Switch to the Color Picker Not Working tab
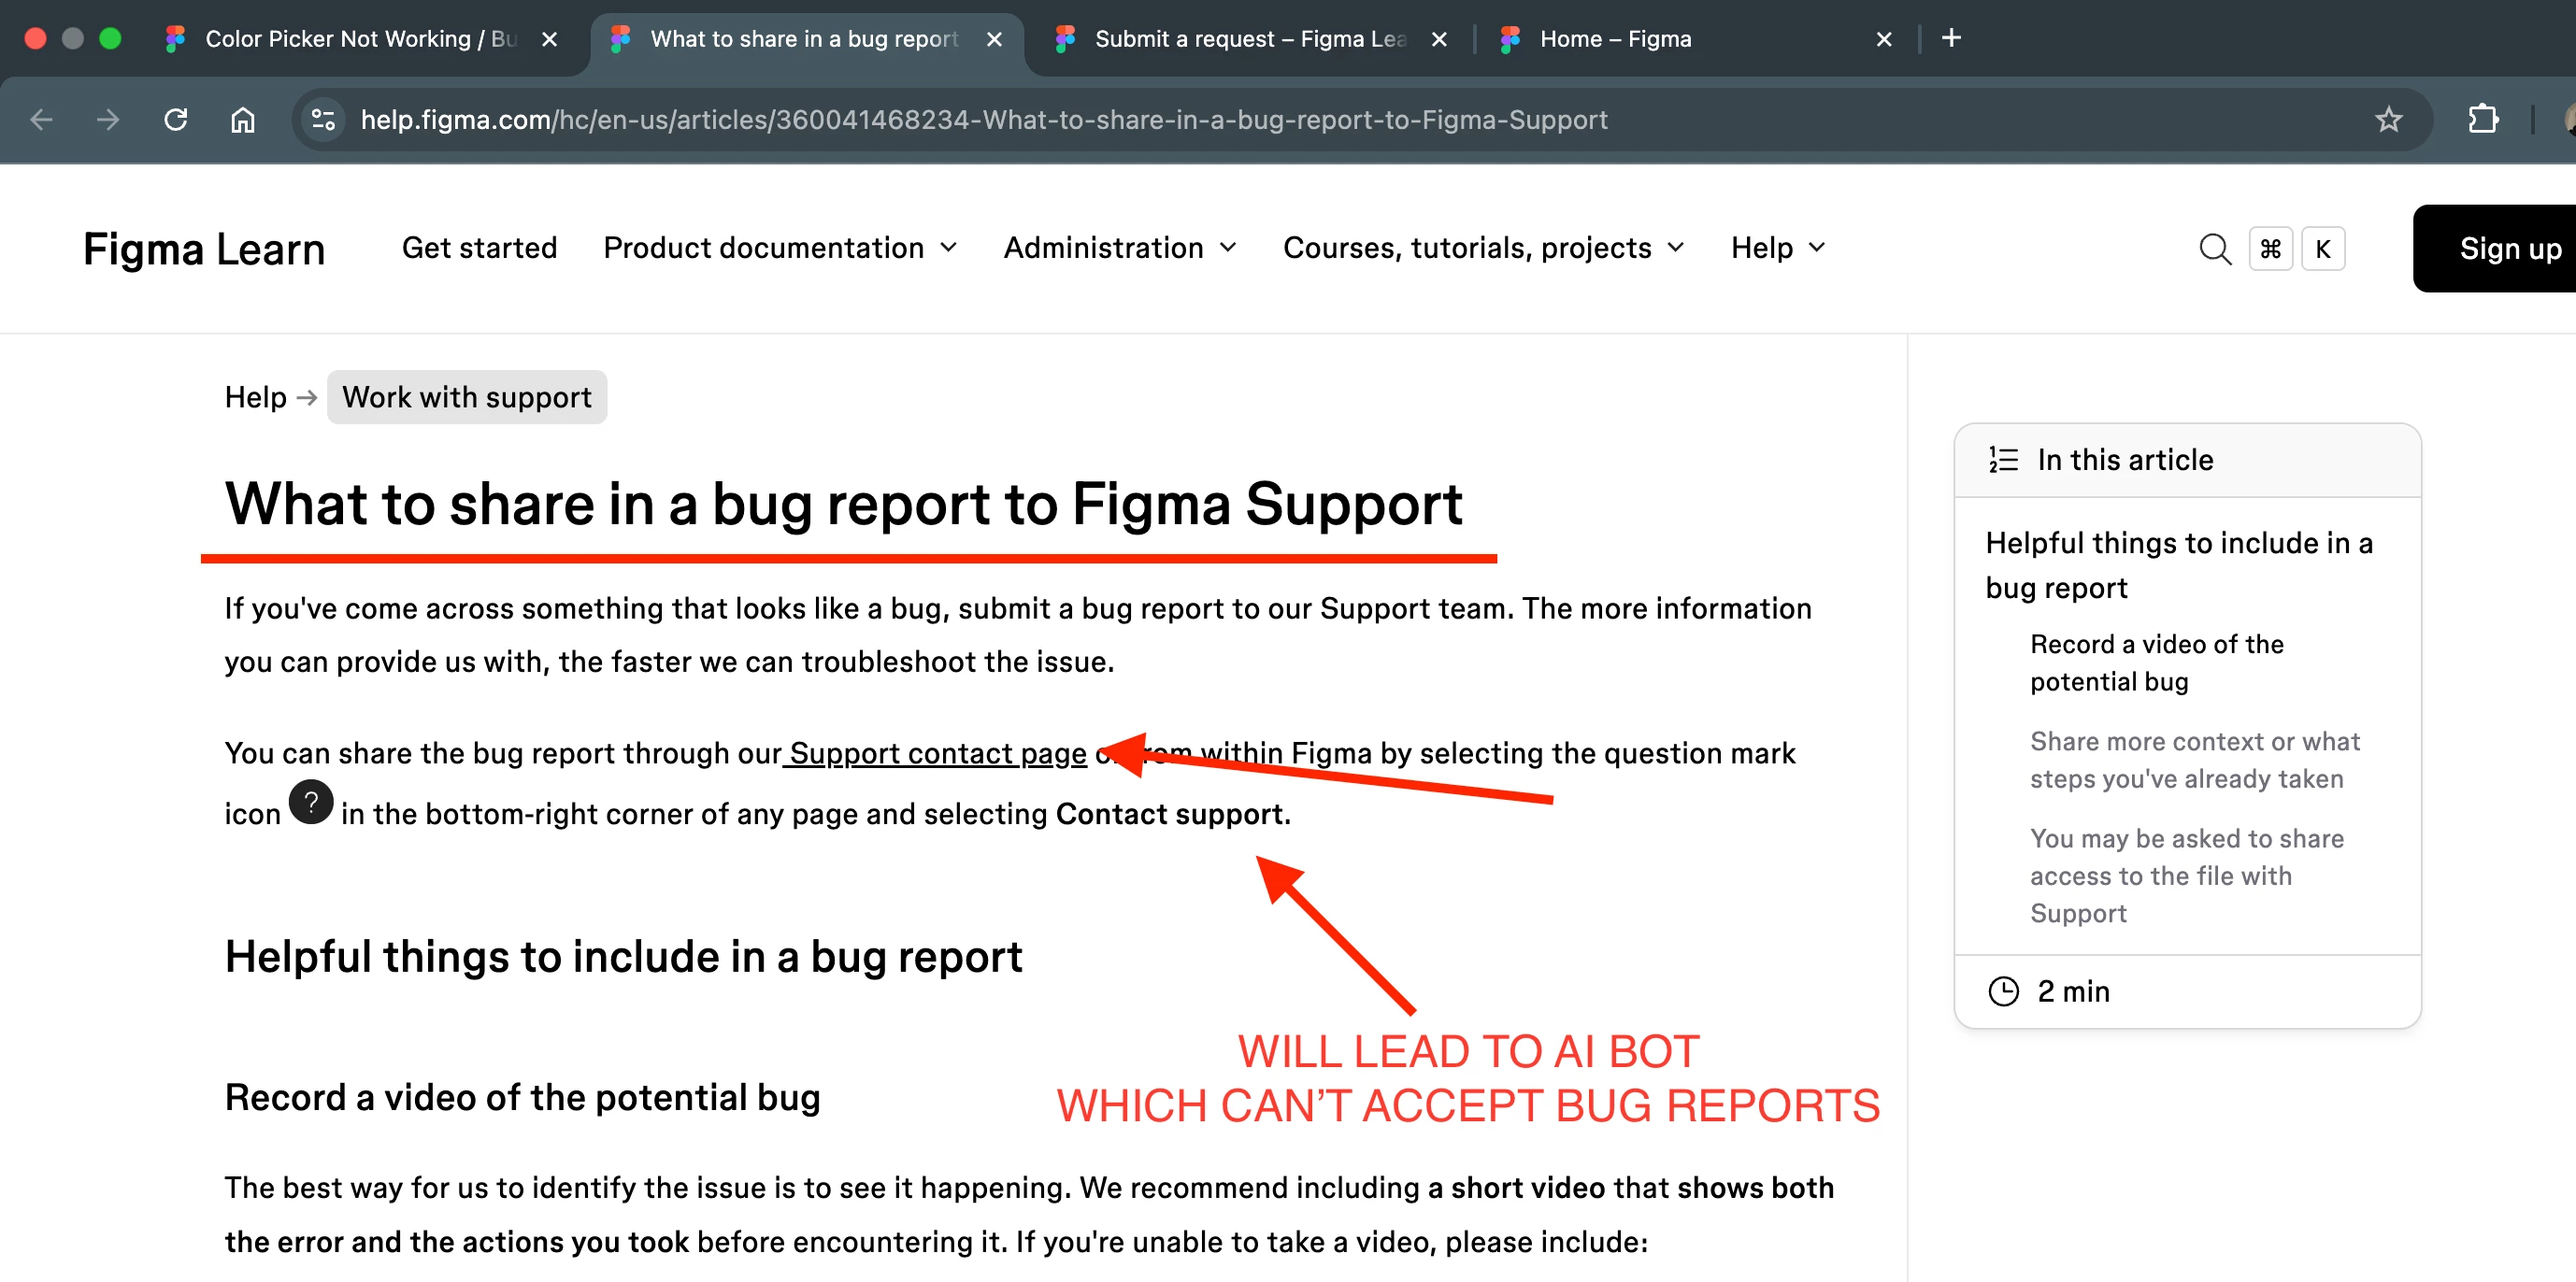Screen dimensions: 2576x1282 click(359, 39)
